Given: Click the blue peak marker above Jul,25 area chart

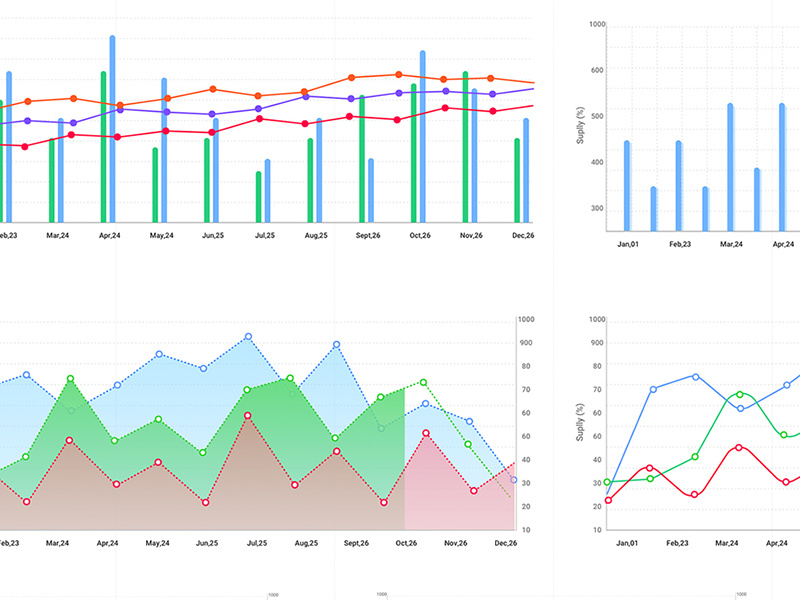Looking at the screenshot, I should 249,335.
